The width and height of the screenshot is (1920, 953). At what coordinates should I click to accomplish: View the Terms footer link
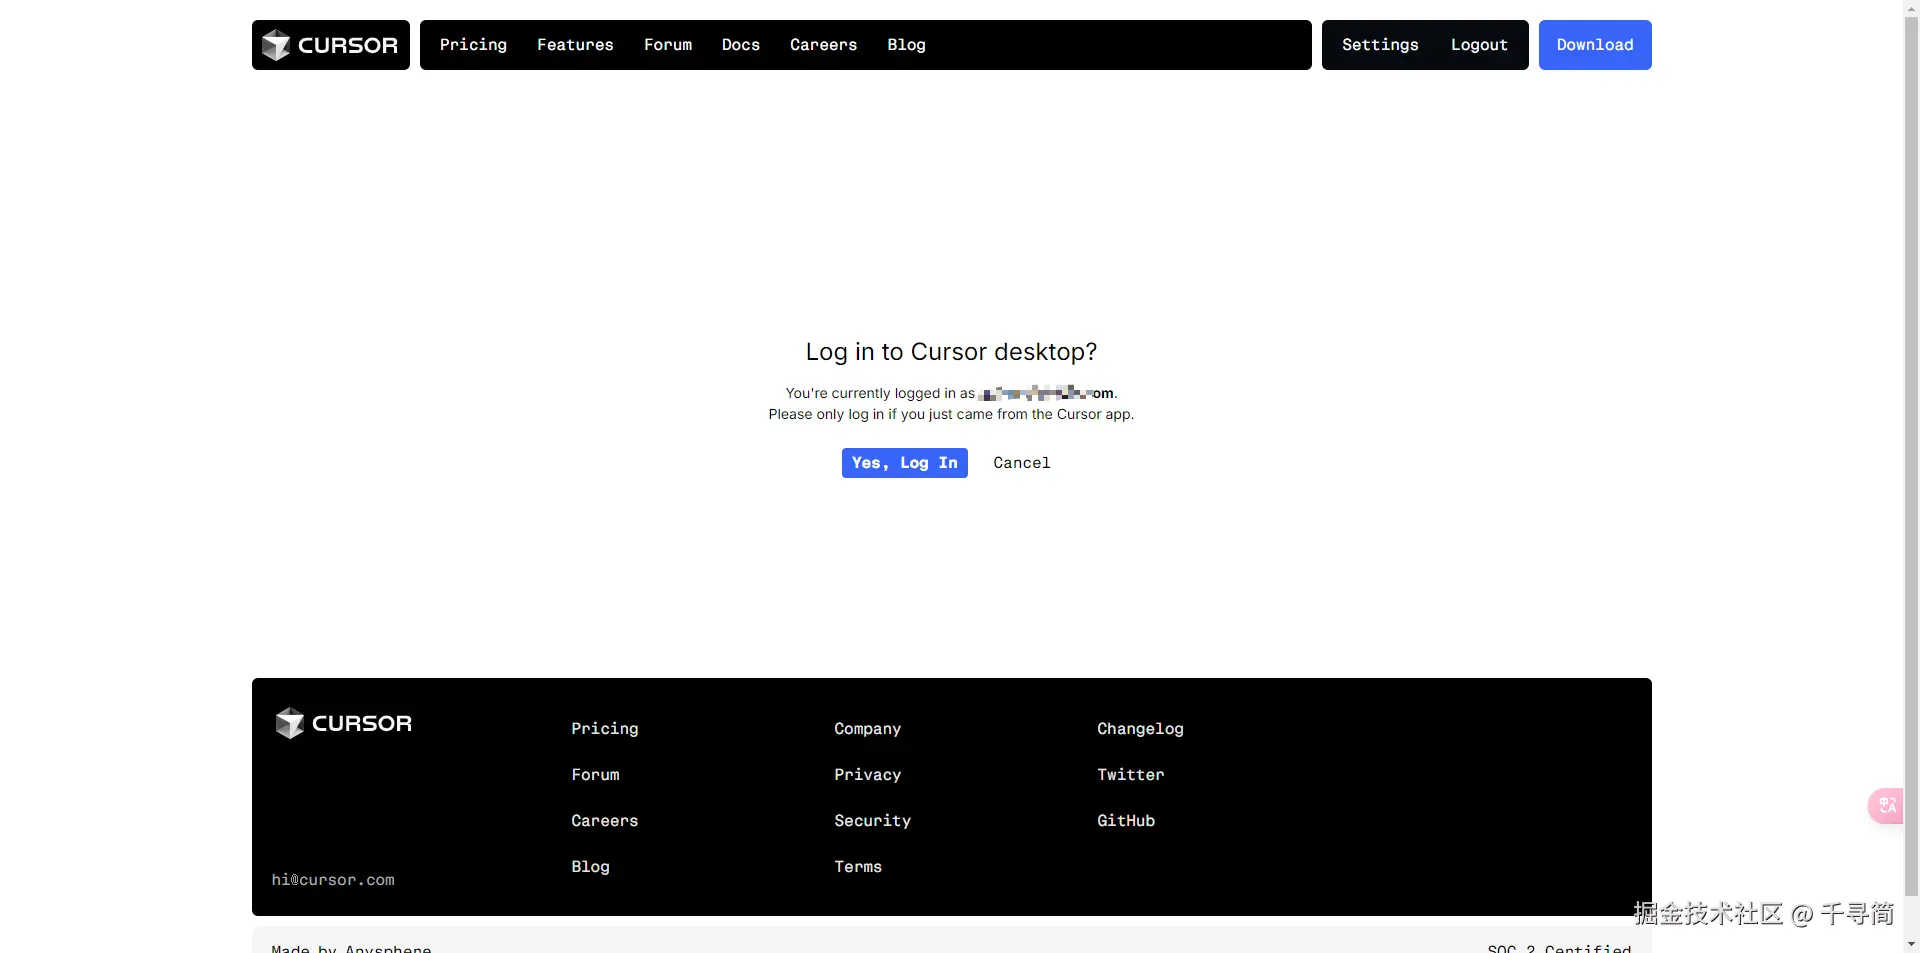858,867
